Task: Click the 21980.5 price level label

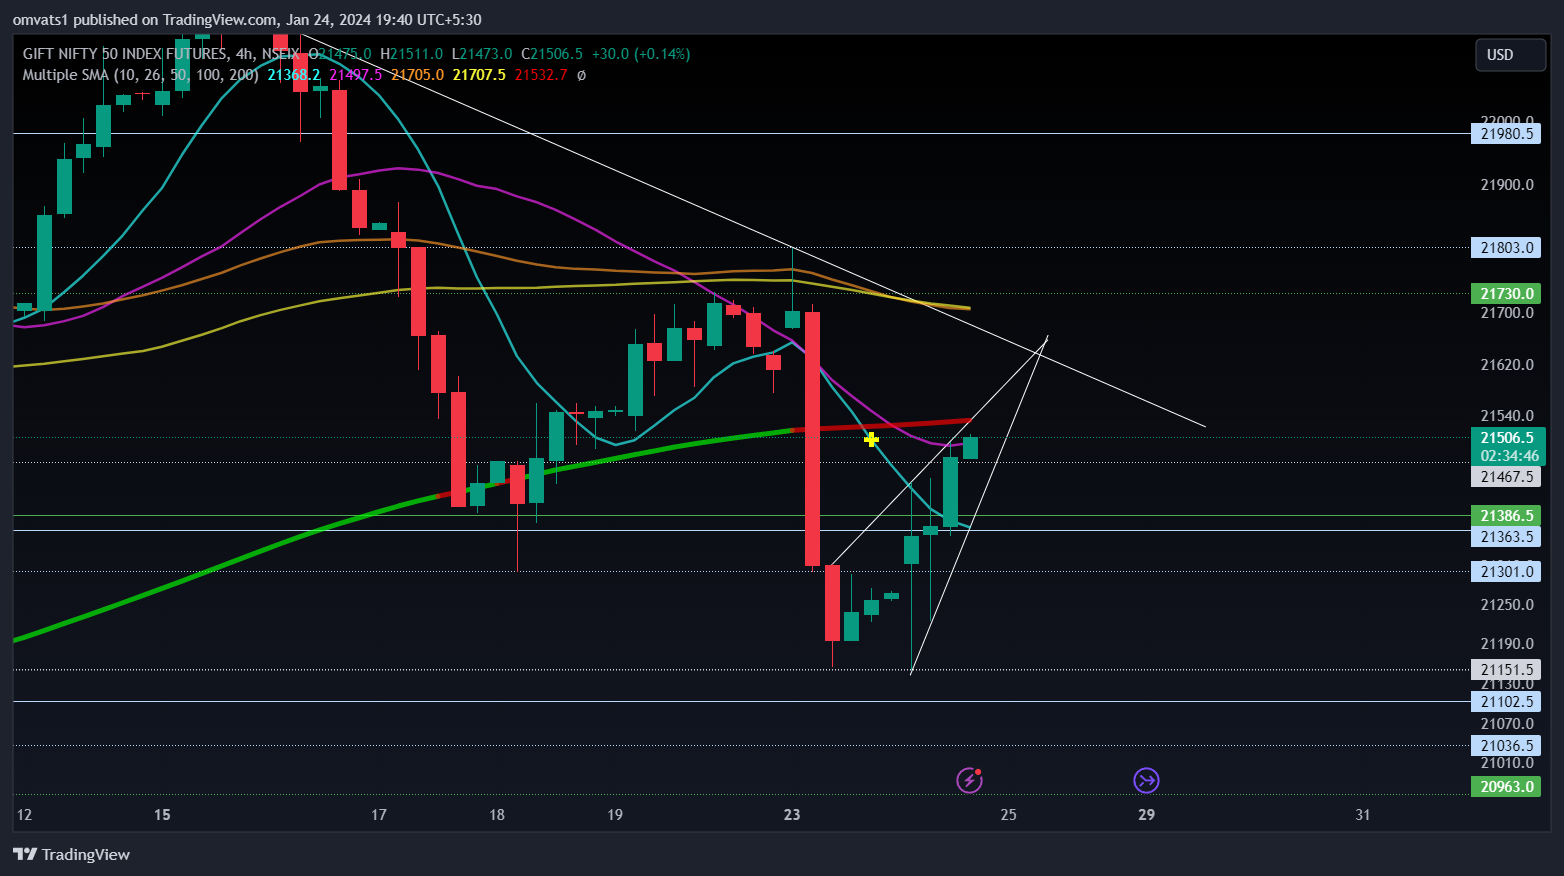Action: click(x=1506, y=134)
